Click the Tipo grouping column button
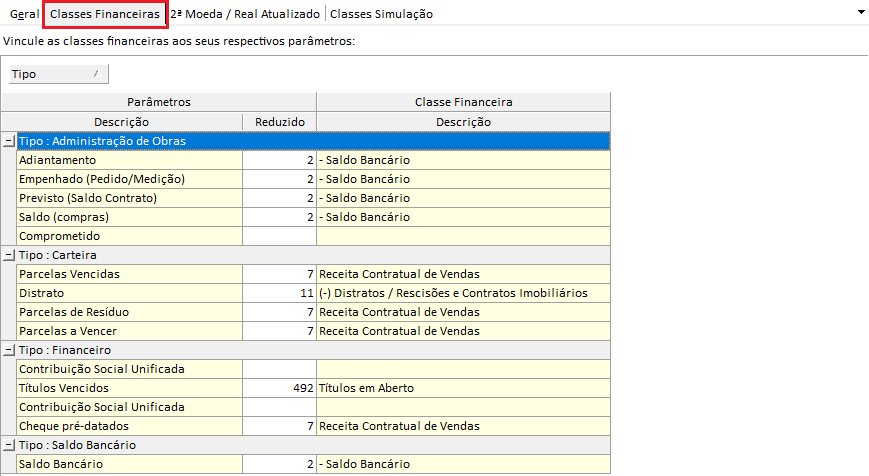 click(57, 74)
